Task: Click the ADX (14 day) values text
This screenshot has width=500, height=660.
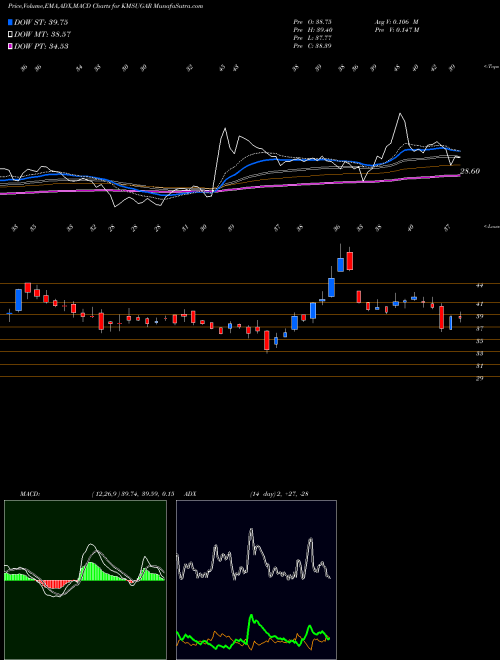Action: tap(279, 494)
